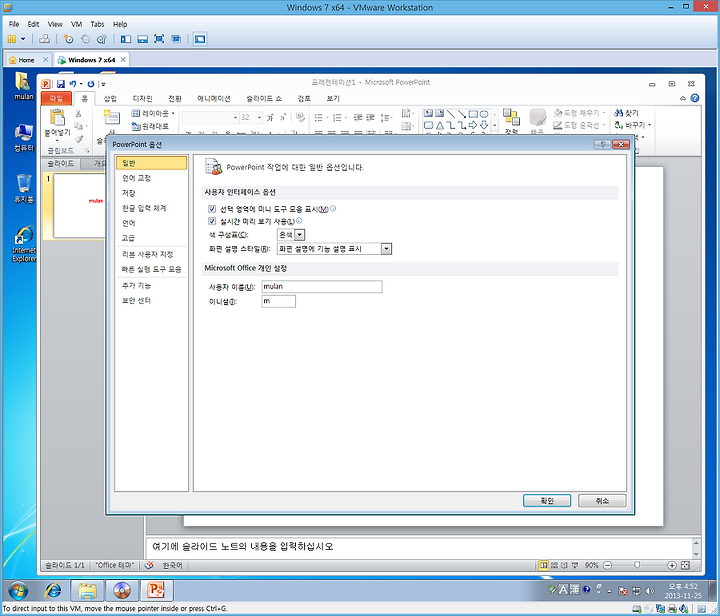Open the ScreenTip style (화면 설명 스타일) dropdown
This screenshot has width=720, height=616.
[386, 249]
